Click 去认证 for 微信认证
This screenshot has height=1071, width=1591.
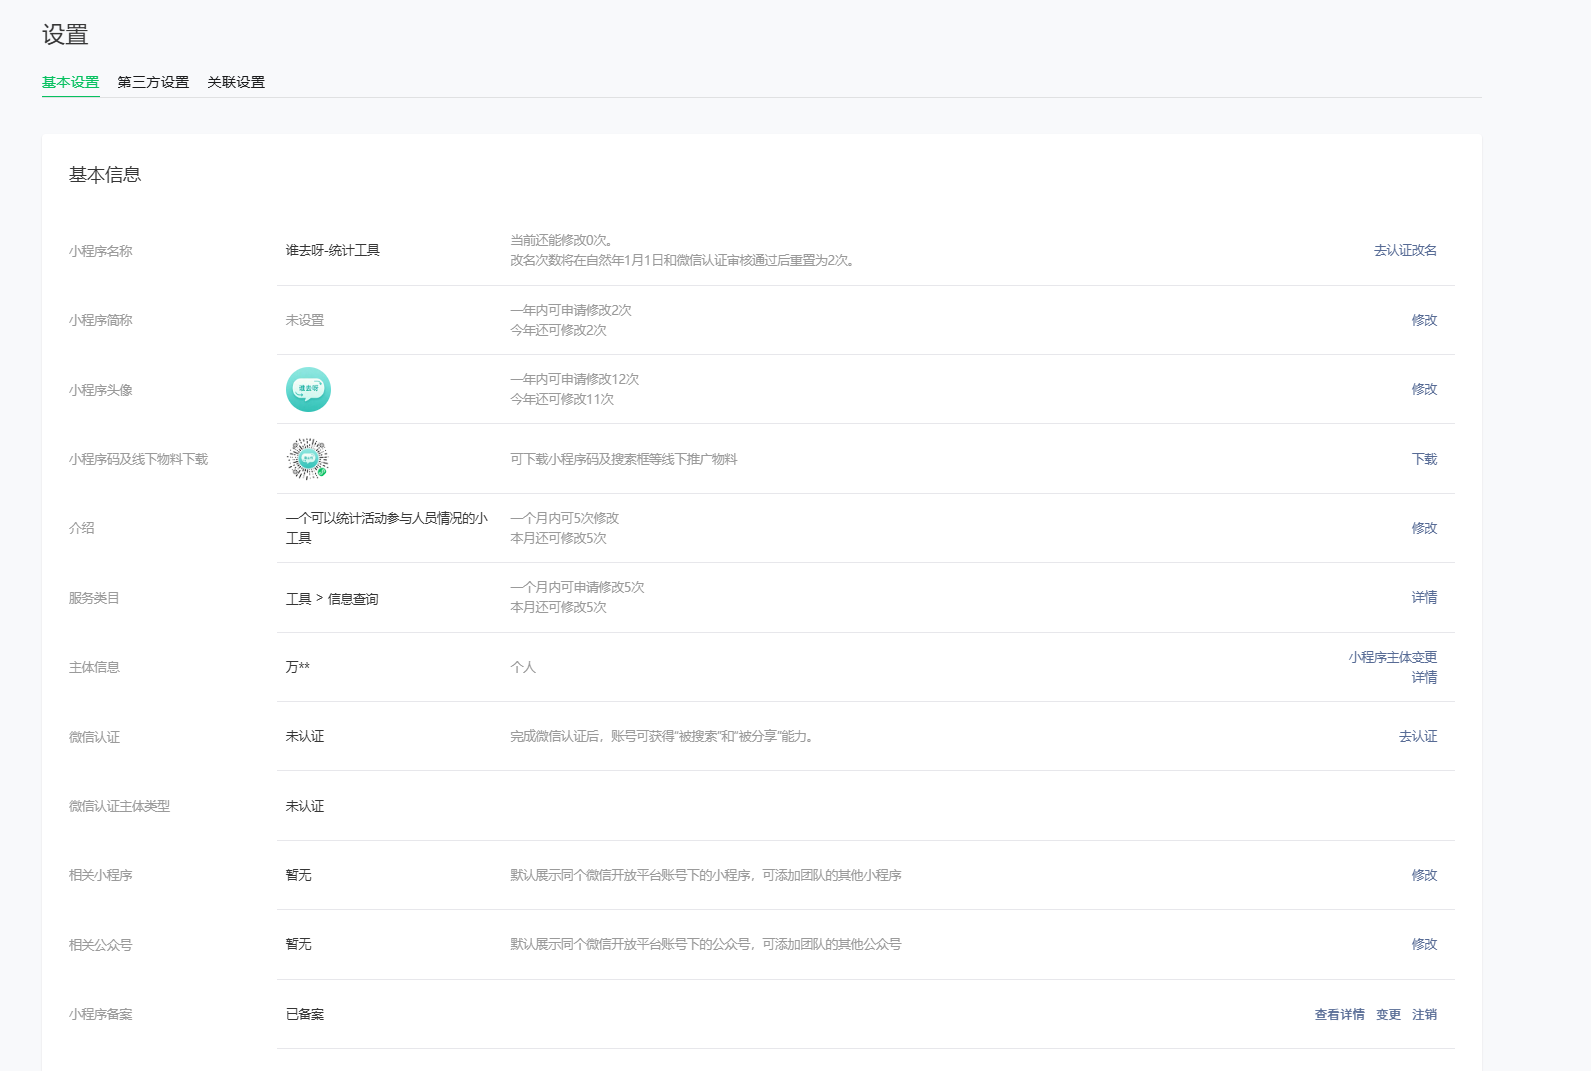[1418, 736]
